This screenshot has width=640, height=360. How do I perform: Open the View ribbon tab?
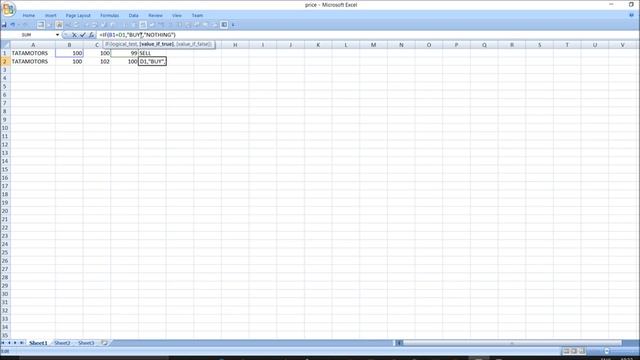click(x=177, y=16)
